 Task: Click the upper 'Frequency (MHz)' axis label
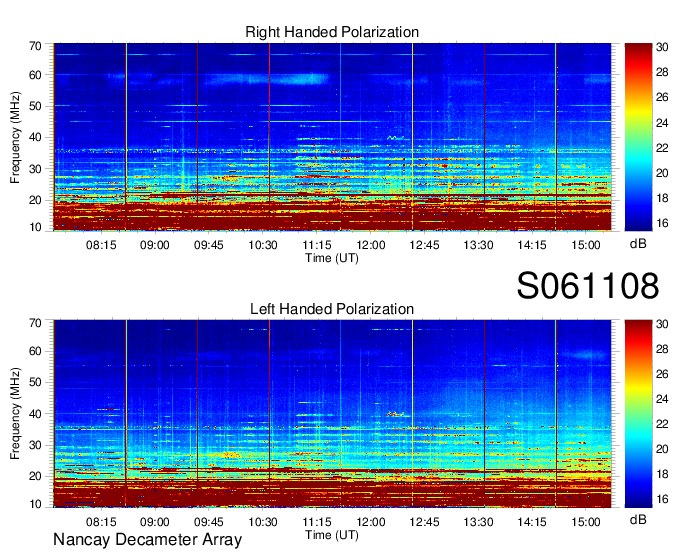coord(15,137)
